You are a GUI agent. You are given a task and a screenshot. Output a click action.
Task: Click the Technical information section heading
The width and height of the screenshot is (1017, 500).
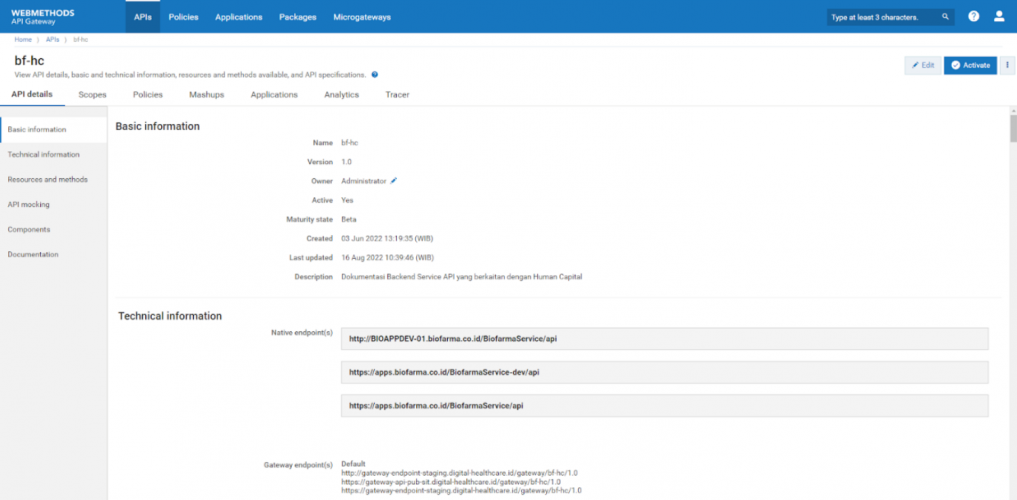(x=170, y=316)
